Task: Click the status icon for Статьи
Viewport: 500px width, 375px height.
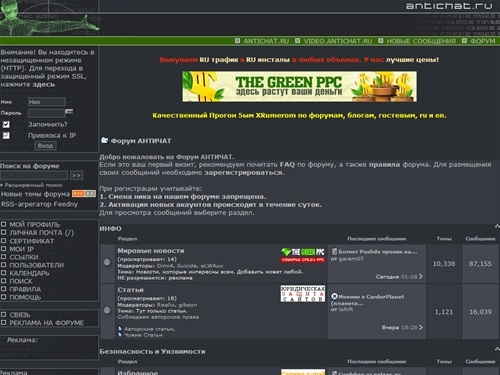Action: pyautogui.click(x=107, y=310)
